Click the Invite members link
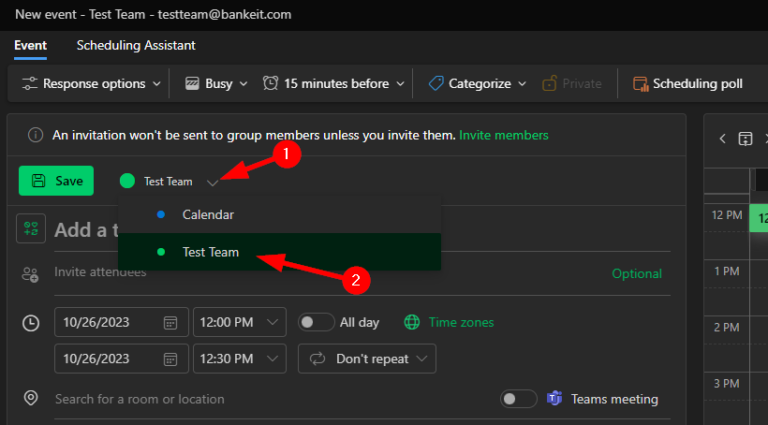 click(x=504, y=135)
